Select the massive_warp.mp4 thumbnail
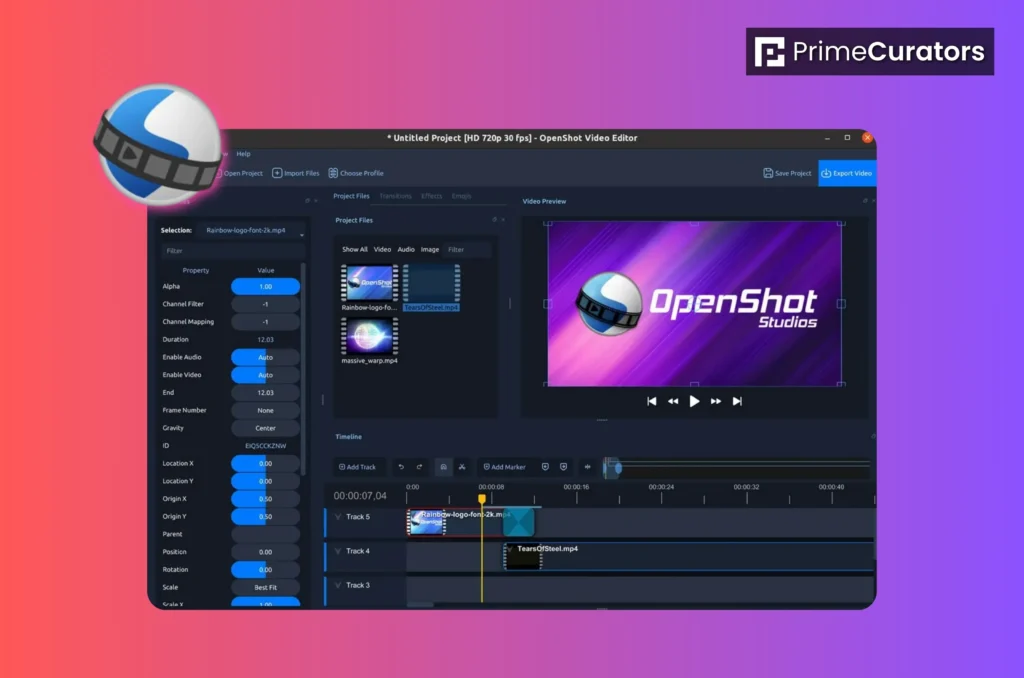1024x678 pixels. click(368, 335)
